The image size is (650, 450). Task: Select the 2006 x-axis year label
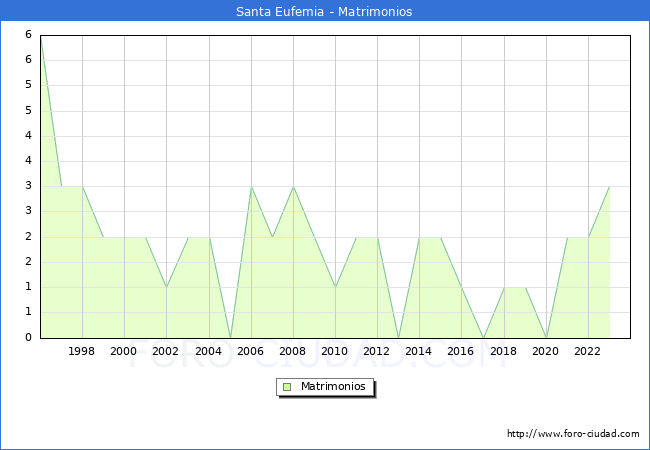pyautogui.click(x=251, y=351)
